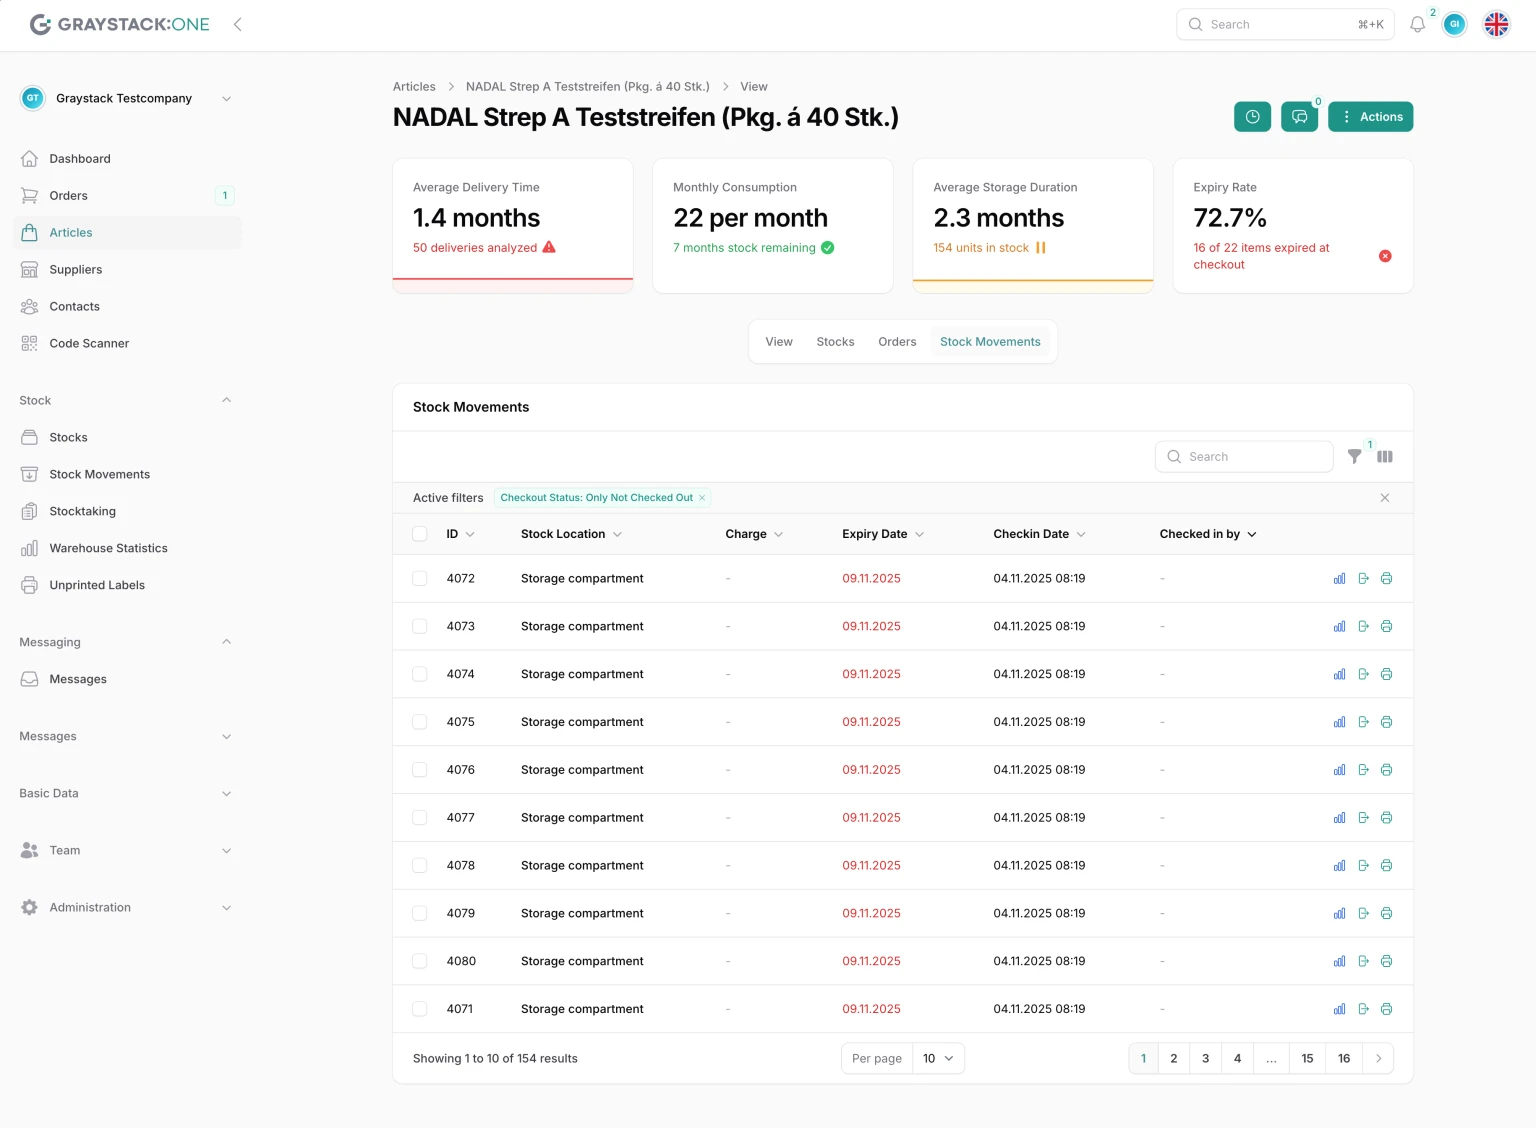Screen dimensions: 1536x1128
Task: Open the comments chat icon button
Action: pyautogui.click(x=1299, y=117)
